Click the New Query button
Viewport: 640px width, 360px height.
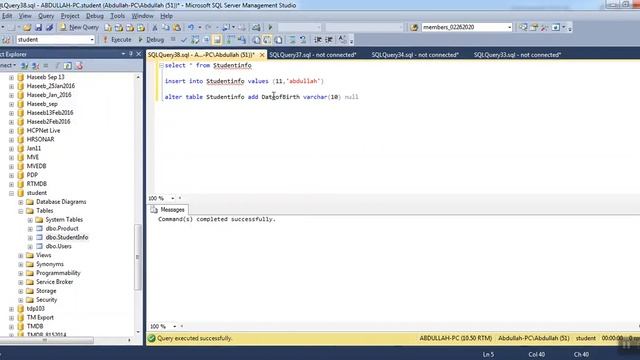[x=79, y=27]
